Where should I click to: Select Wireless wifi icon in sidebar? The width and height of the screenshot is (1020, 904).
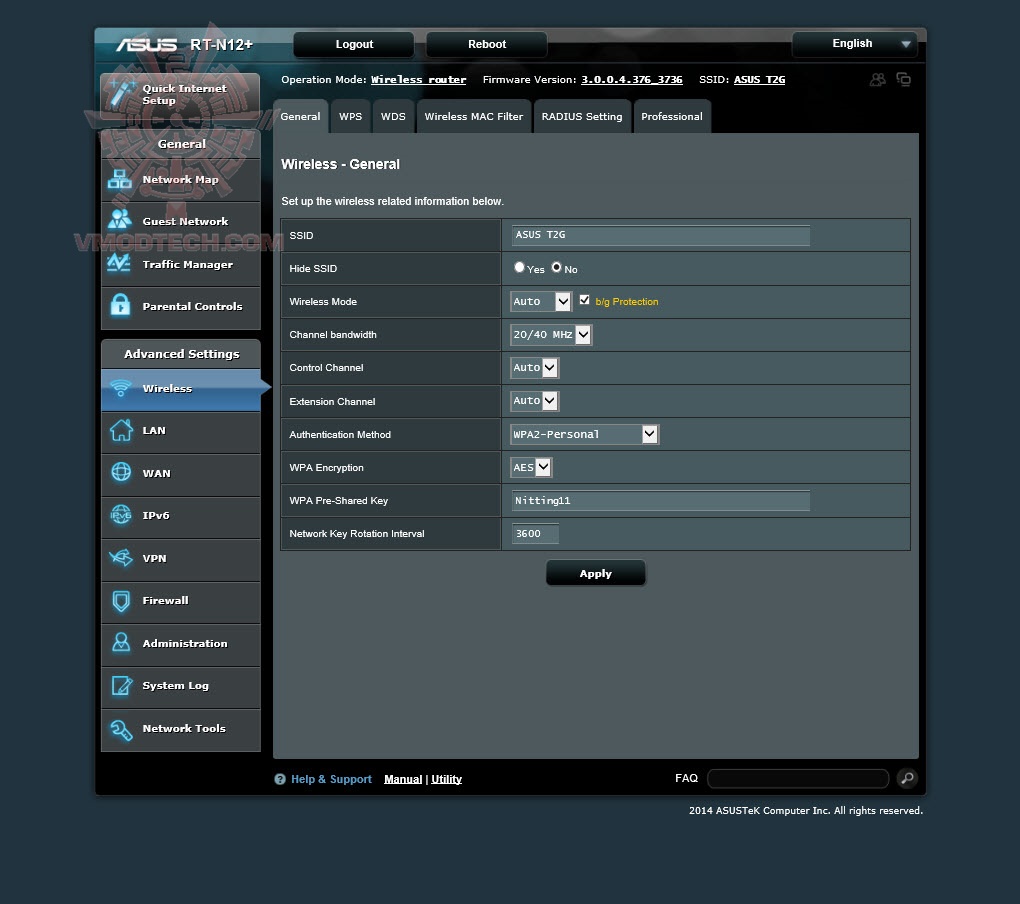(120, 388)
